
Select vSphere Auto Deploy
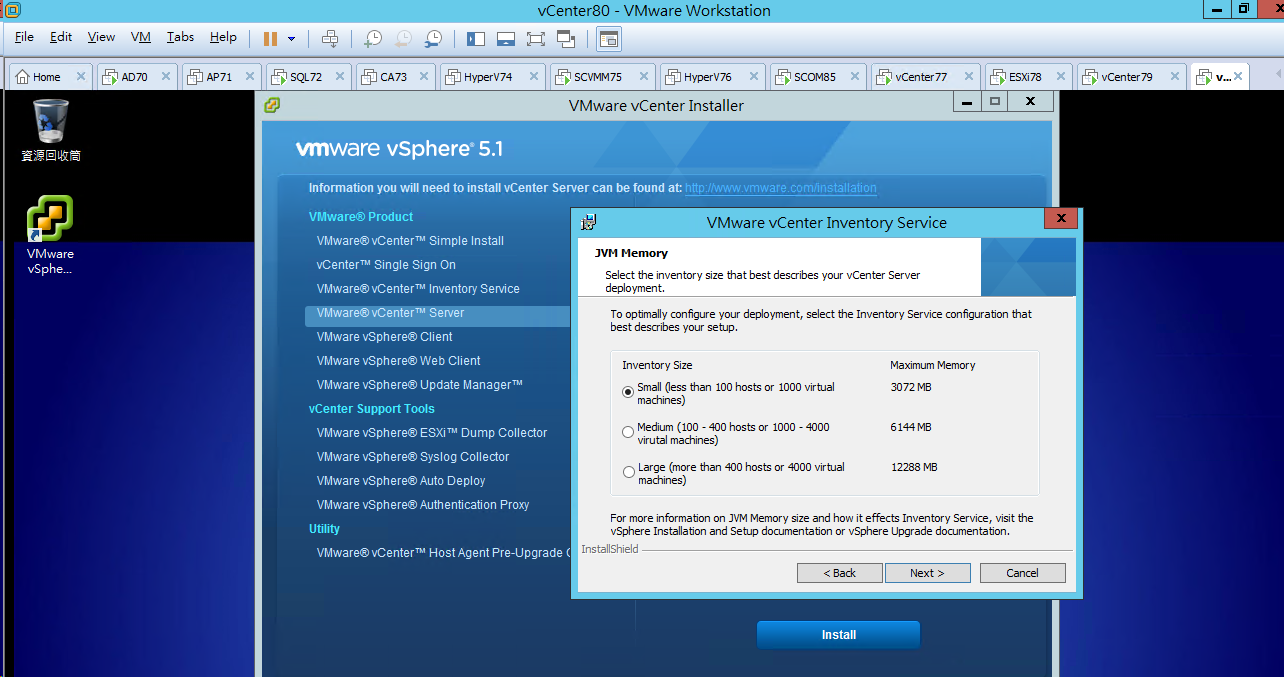tap(401, 481)
